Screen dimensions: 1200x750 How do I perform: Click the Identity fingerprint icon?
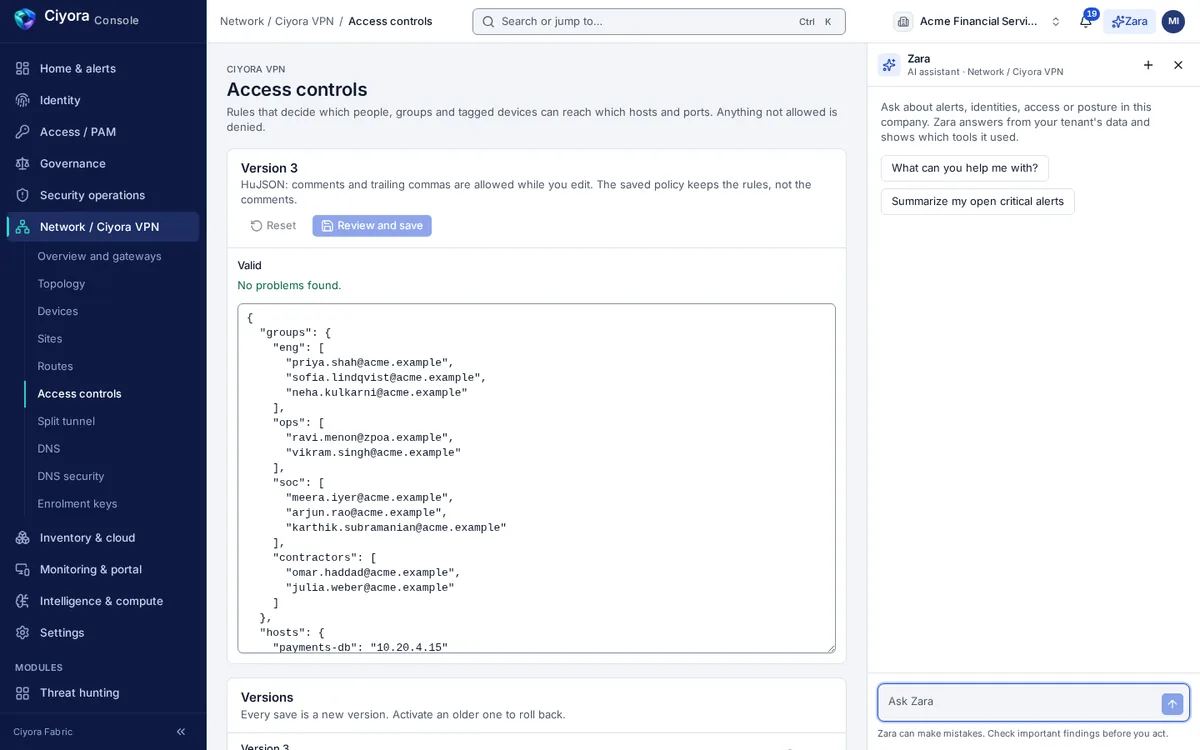click(23, 100)
